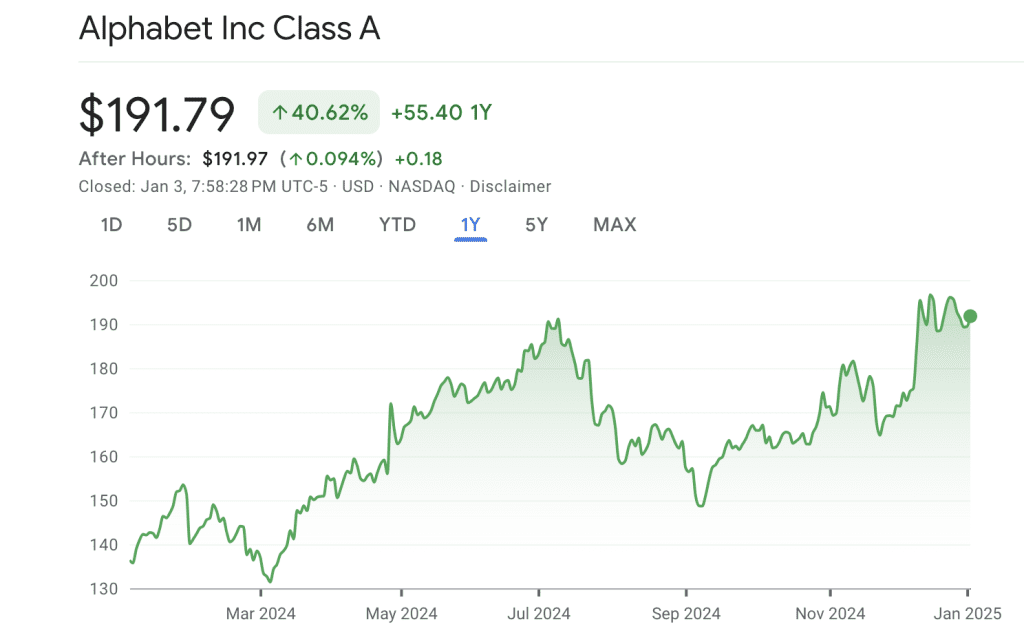Switch to the 5D chart view
This screenshot has width=1024, height=644.
click(180, 225)
